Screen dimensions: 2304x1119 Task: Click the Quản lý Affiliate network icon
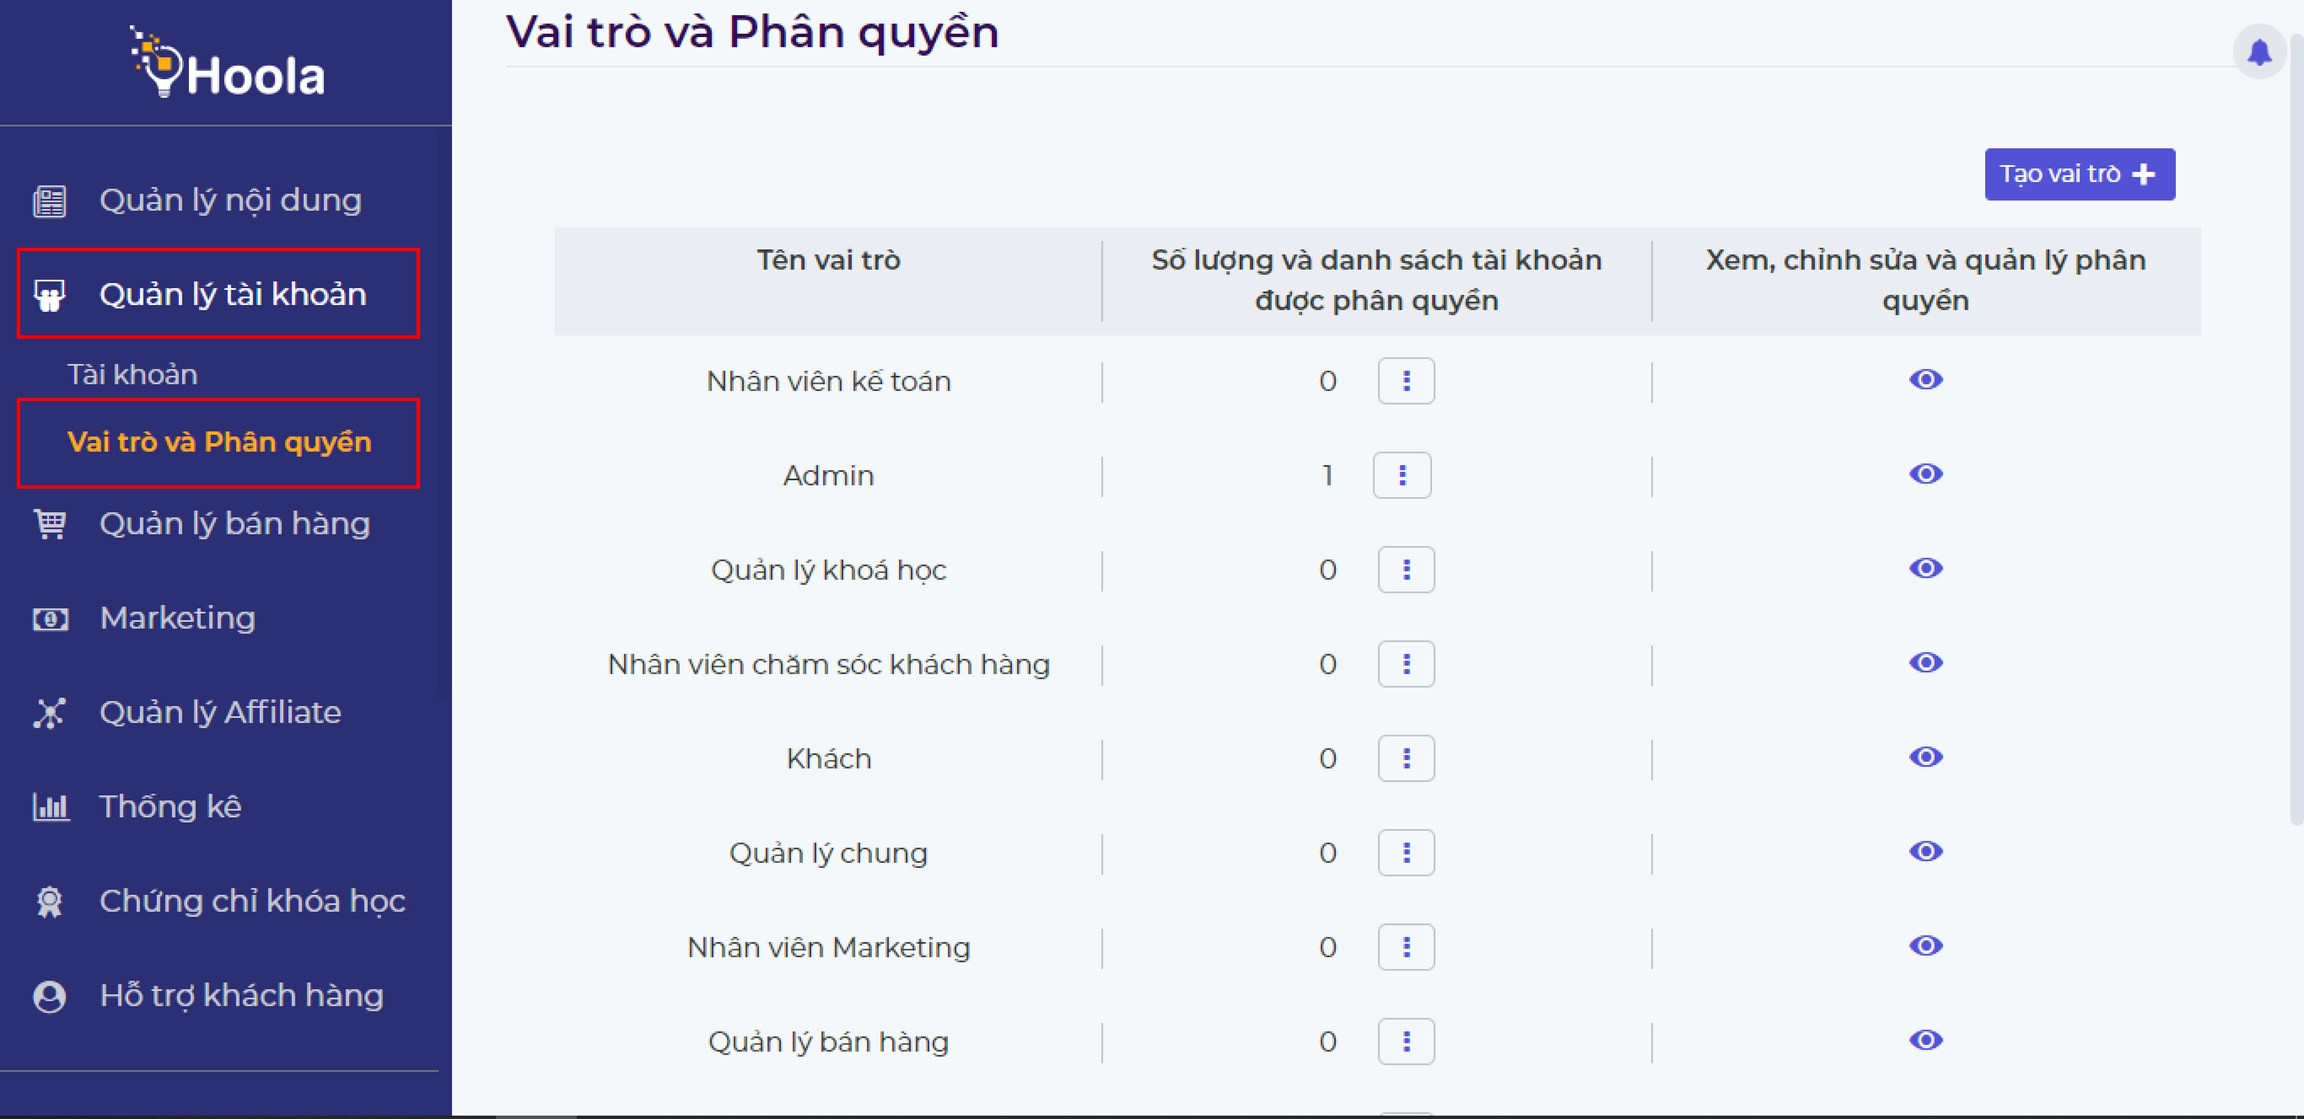(50, 713)
